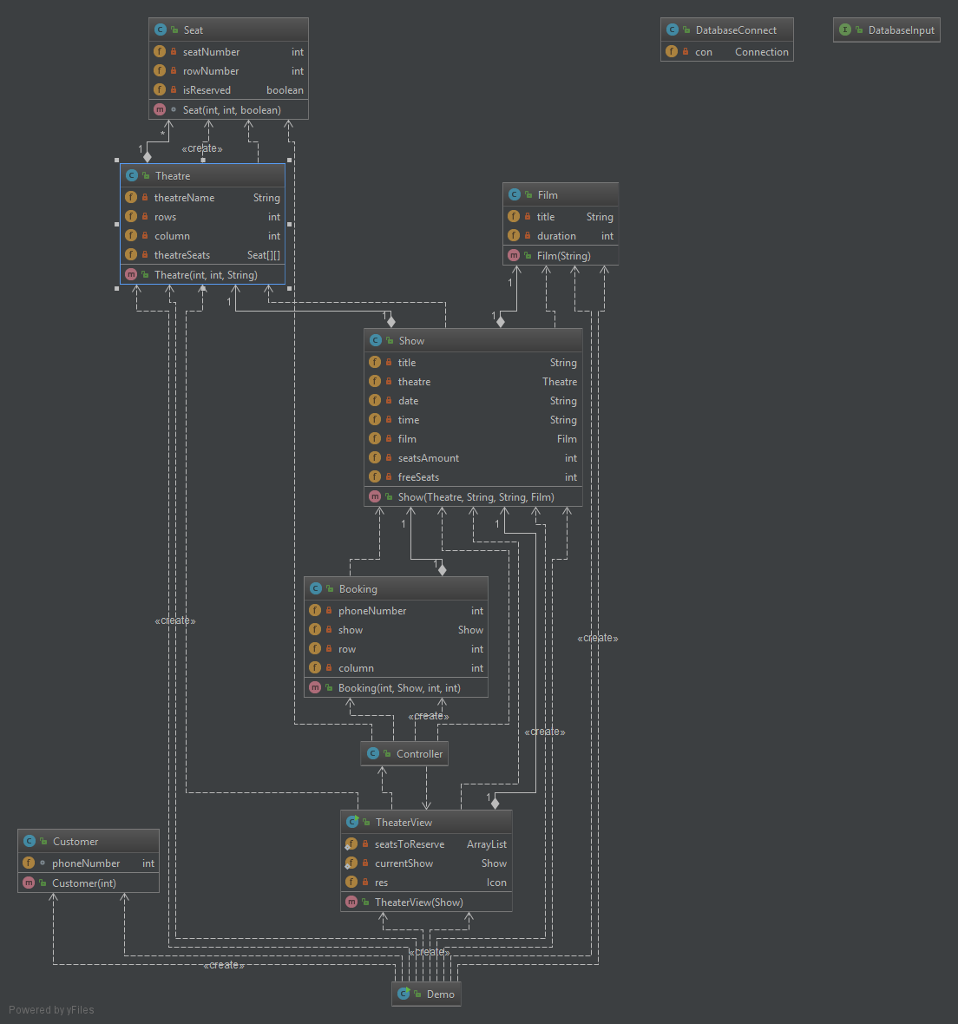Click the DatabaseConnect class icon

[672, 30]
